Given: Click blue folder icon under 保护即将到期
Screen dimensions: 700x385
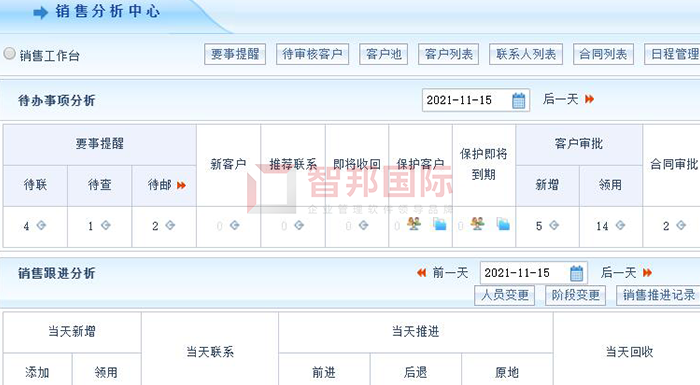Looking at the screenshot, I should coord(503,223).
